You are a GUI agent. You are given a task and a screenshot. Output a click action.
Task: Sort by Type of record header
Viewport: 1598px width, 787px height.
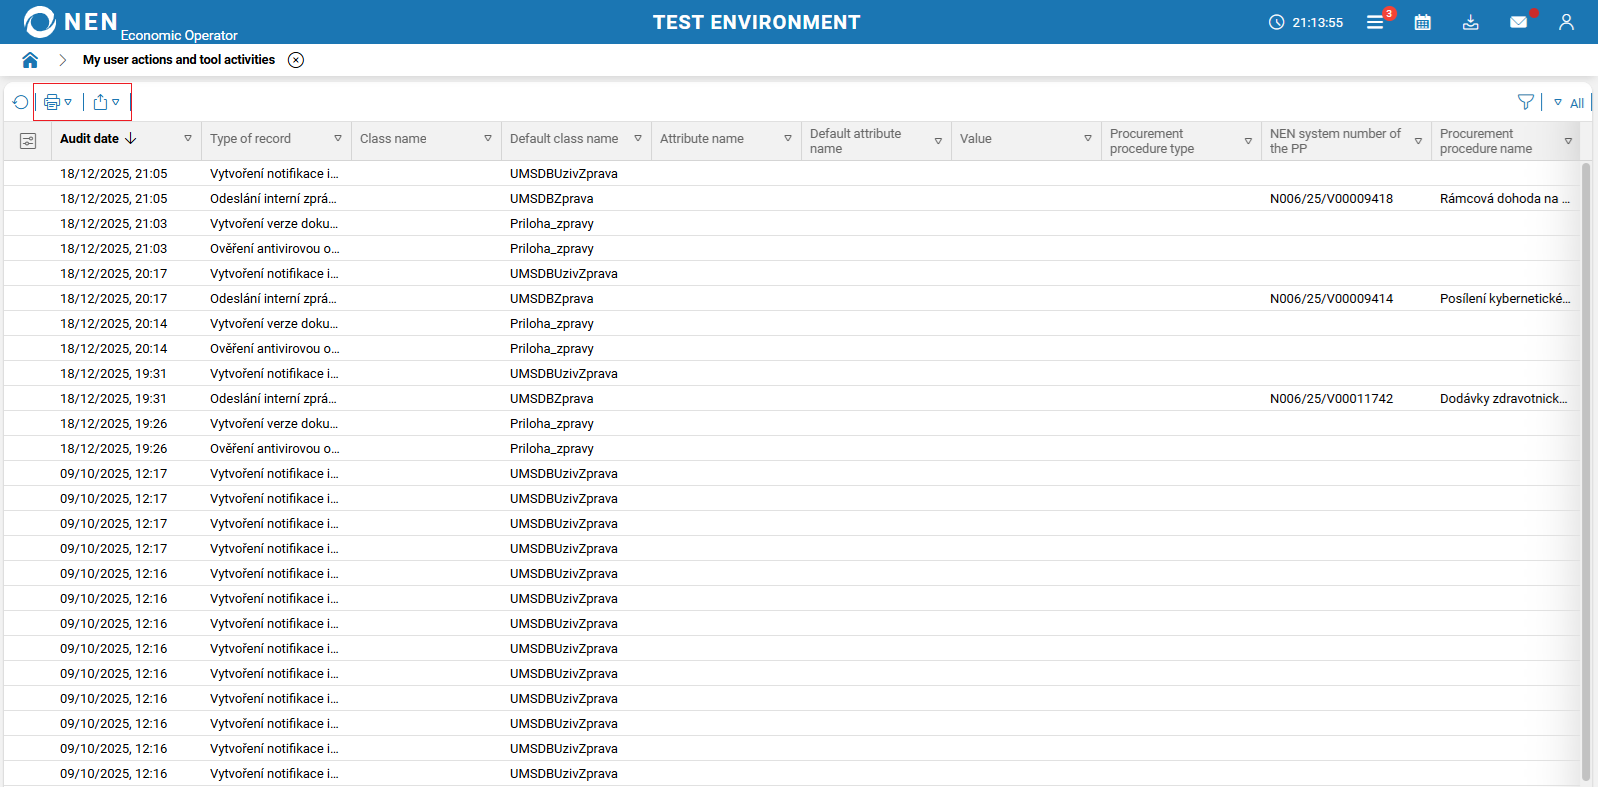point(250,139)
